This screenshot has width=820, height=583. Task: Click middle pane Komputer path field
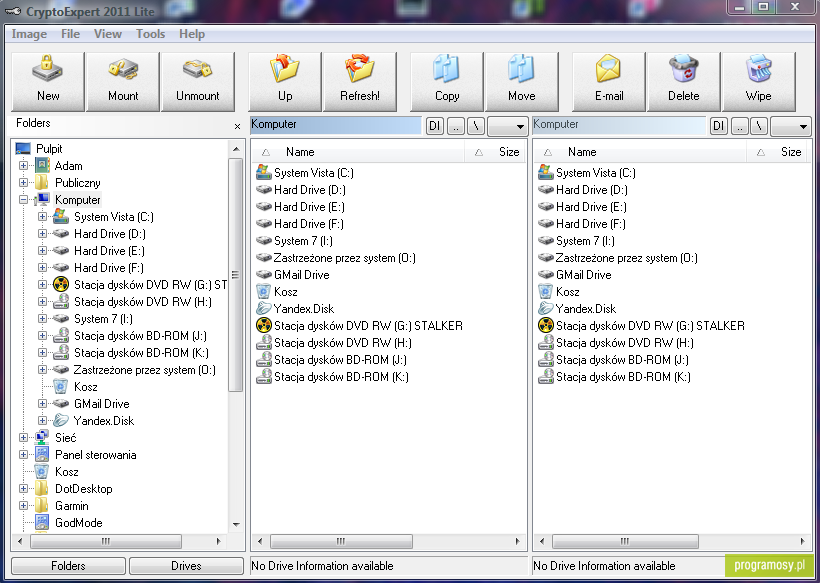[336, 125]
